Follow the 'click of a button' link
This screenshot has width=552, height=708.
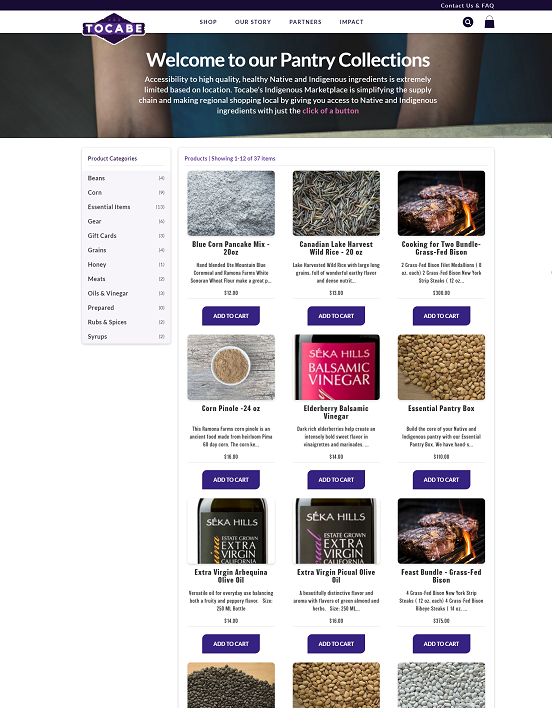pyautogui.click(x=330, y=111)
